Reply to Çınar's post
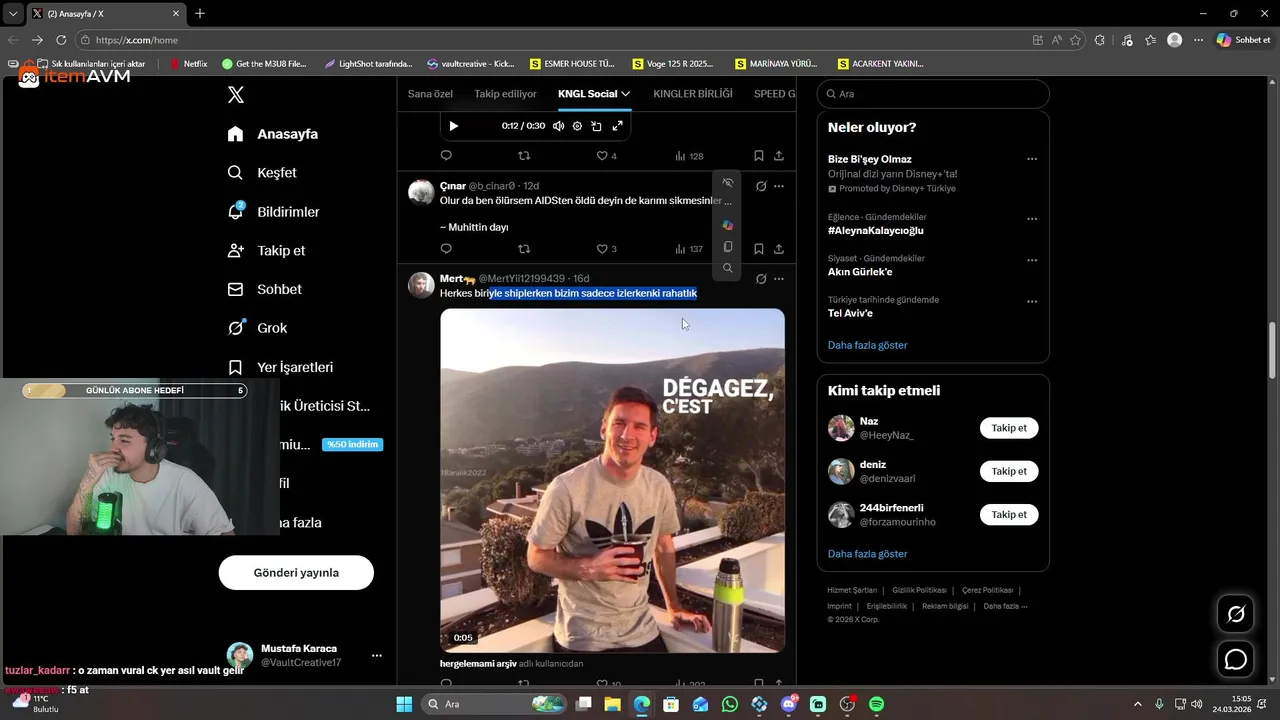 coord(446,249)
